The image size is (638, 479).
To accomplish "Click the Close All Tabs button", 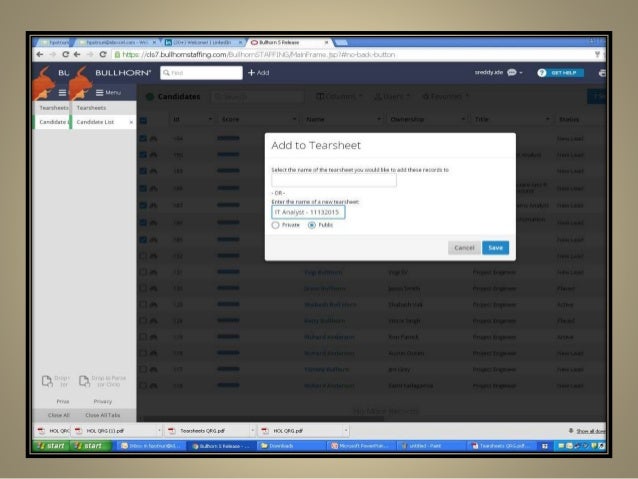I will tap(103, 415).
